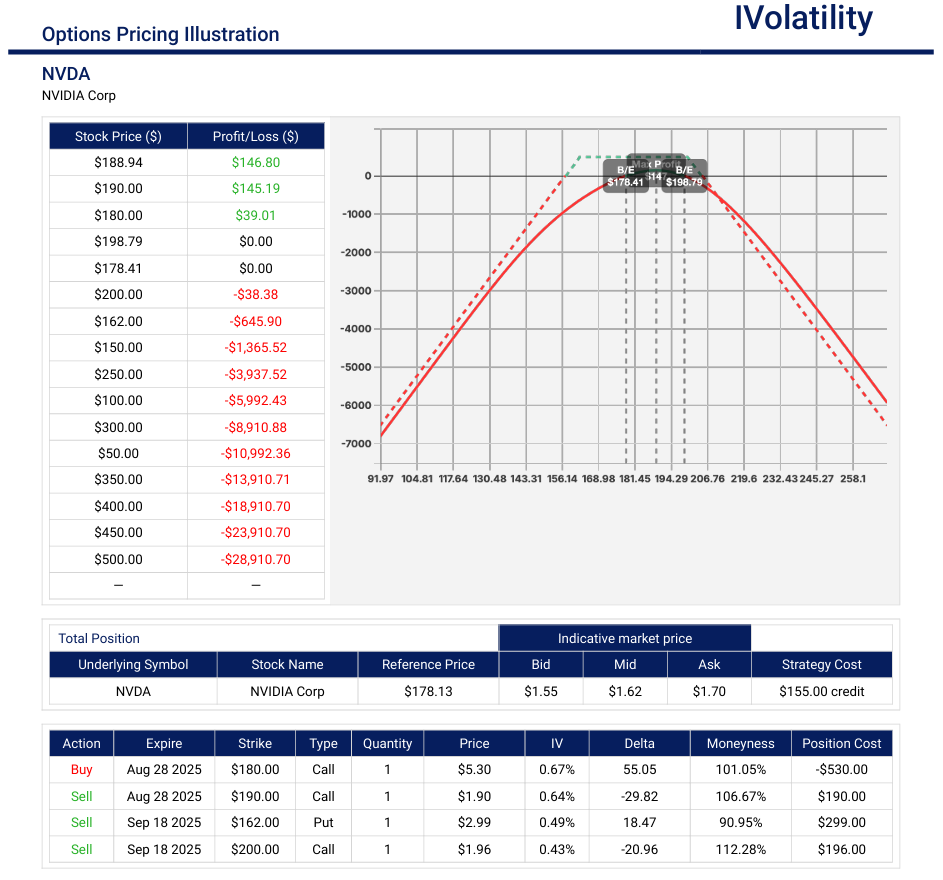Select the $450.00 stock price cell
The width and height of the screenshot is (943, 880).
click(x=118, y=532)
